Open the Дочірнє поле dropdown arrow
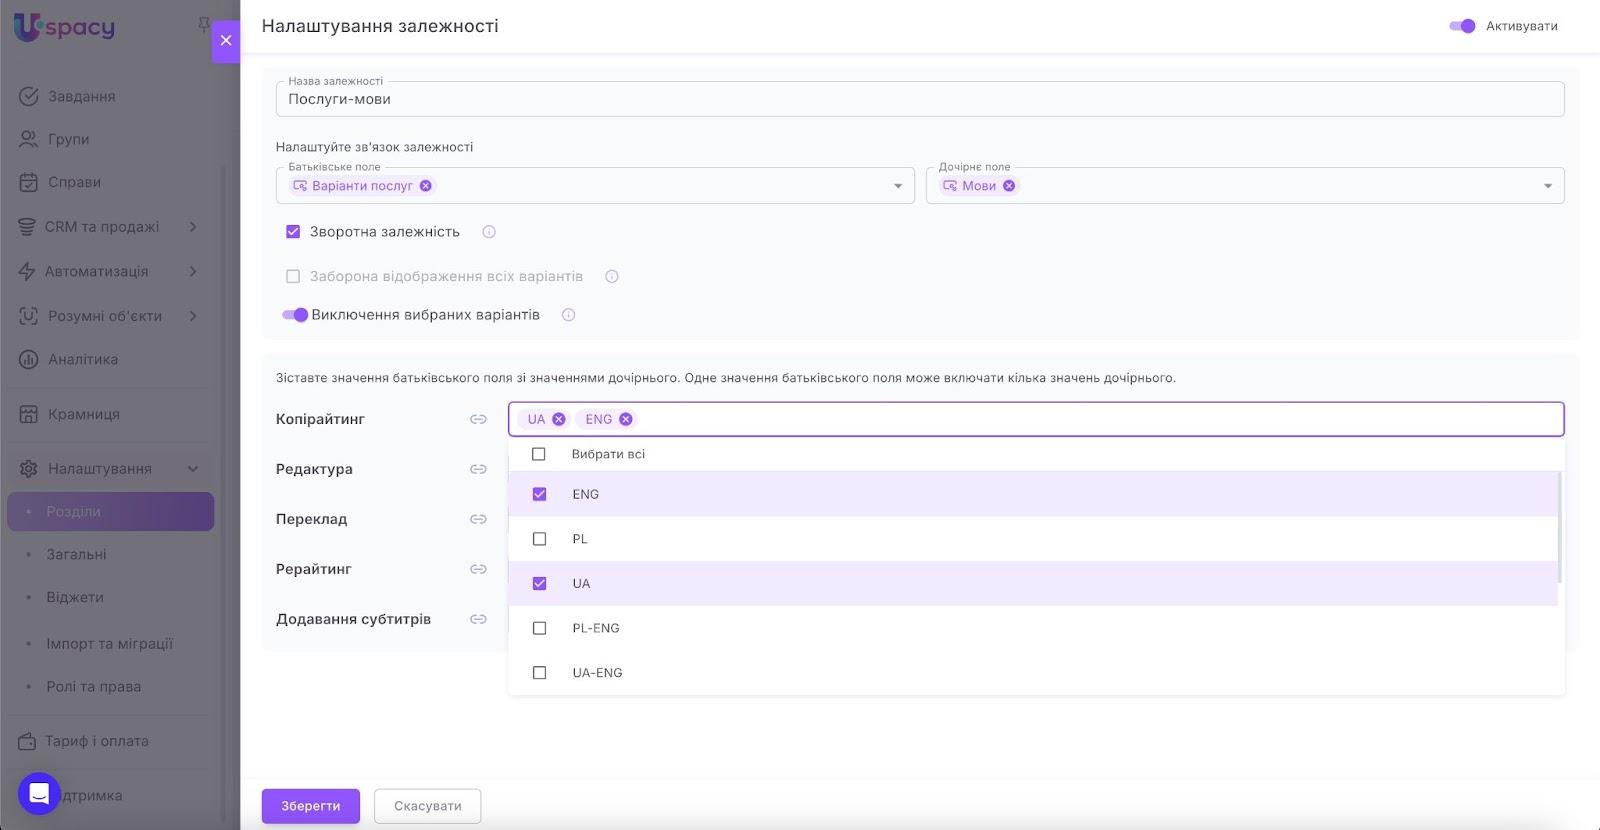The image size is (1600, 830). coord(1547,186)
